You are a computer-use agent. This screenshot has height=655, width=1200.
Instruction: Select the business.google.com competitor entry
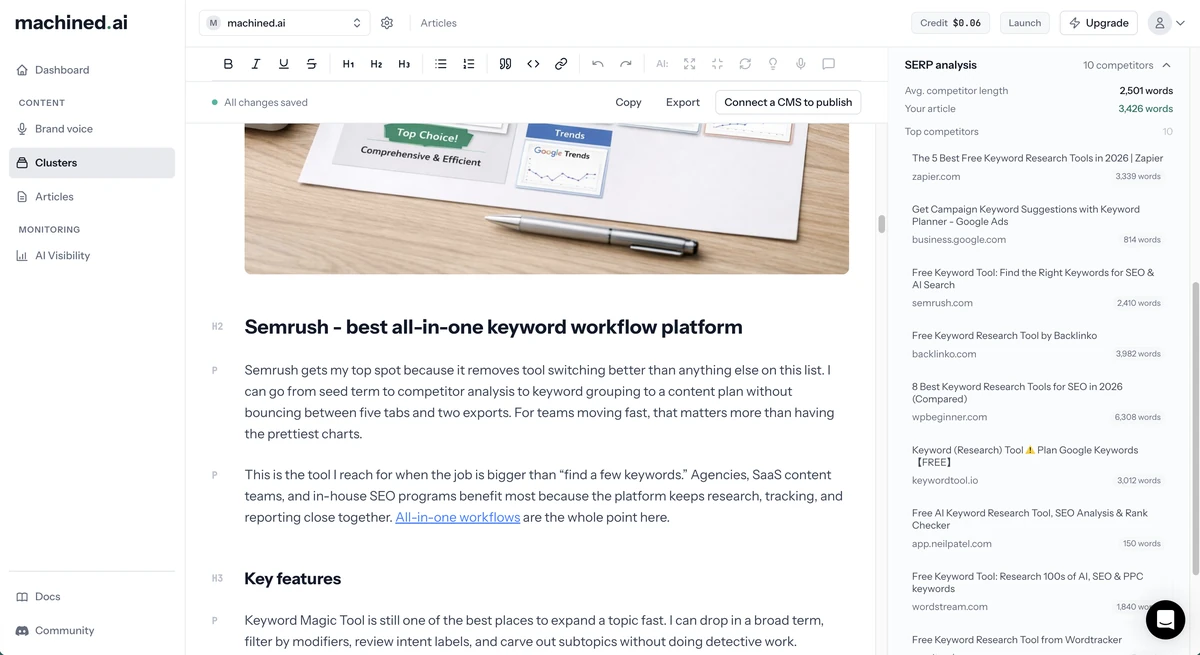(1036, 224)
